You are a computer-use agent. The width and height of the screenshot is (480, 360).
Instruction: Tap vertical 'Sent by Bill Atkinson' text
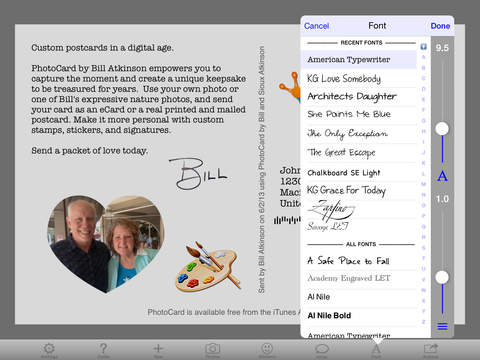point(262,170)
